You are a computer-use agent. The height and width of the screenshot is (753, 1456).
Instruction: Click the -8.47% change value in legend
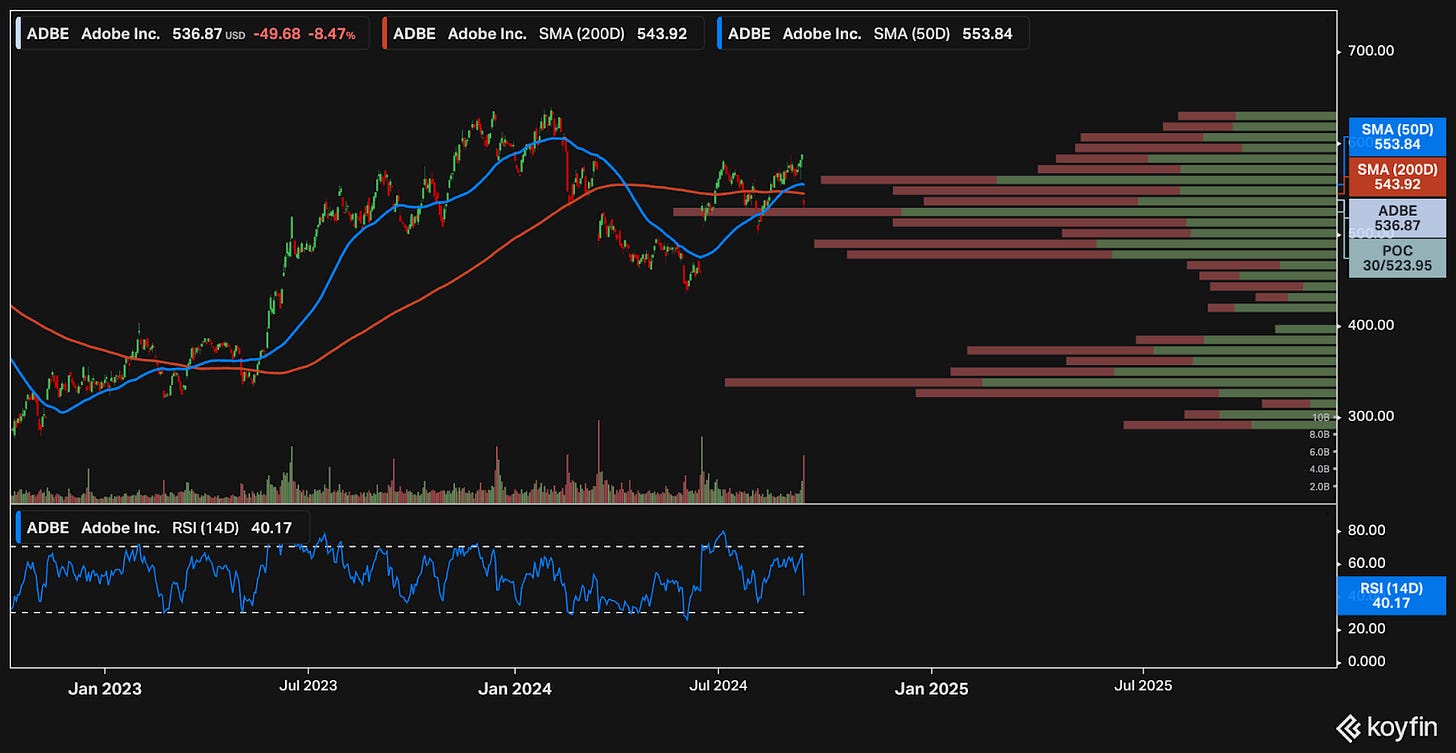[333, 33]
